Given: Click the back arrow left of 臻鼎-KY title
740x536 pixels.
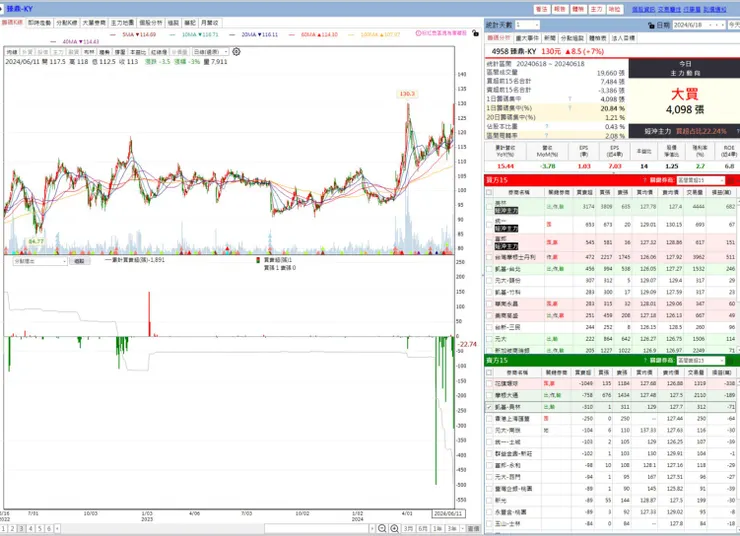Looking at the screenshot, I should coord(2,8).
